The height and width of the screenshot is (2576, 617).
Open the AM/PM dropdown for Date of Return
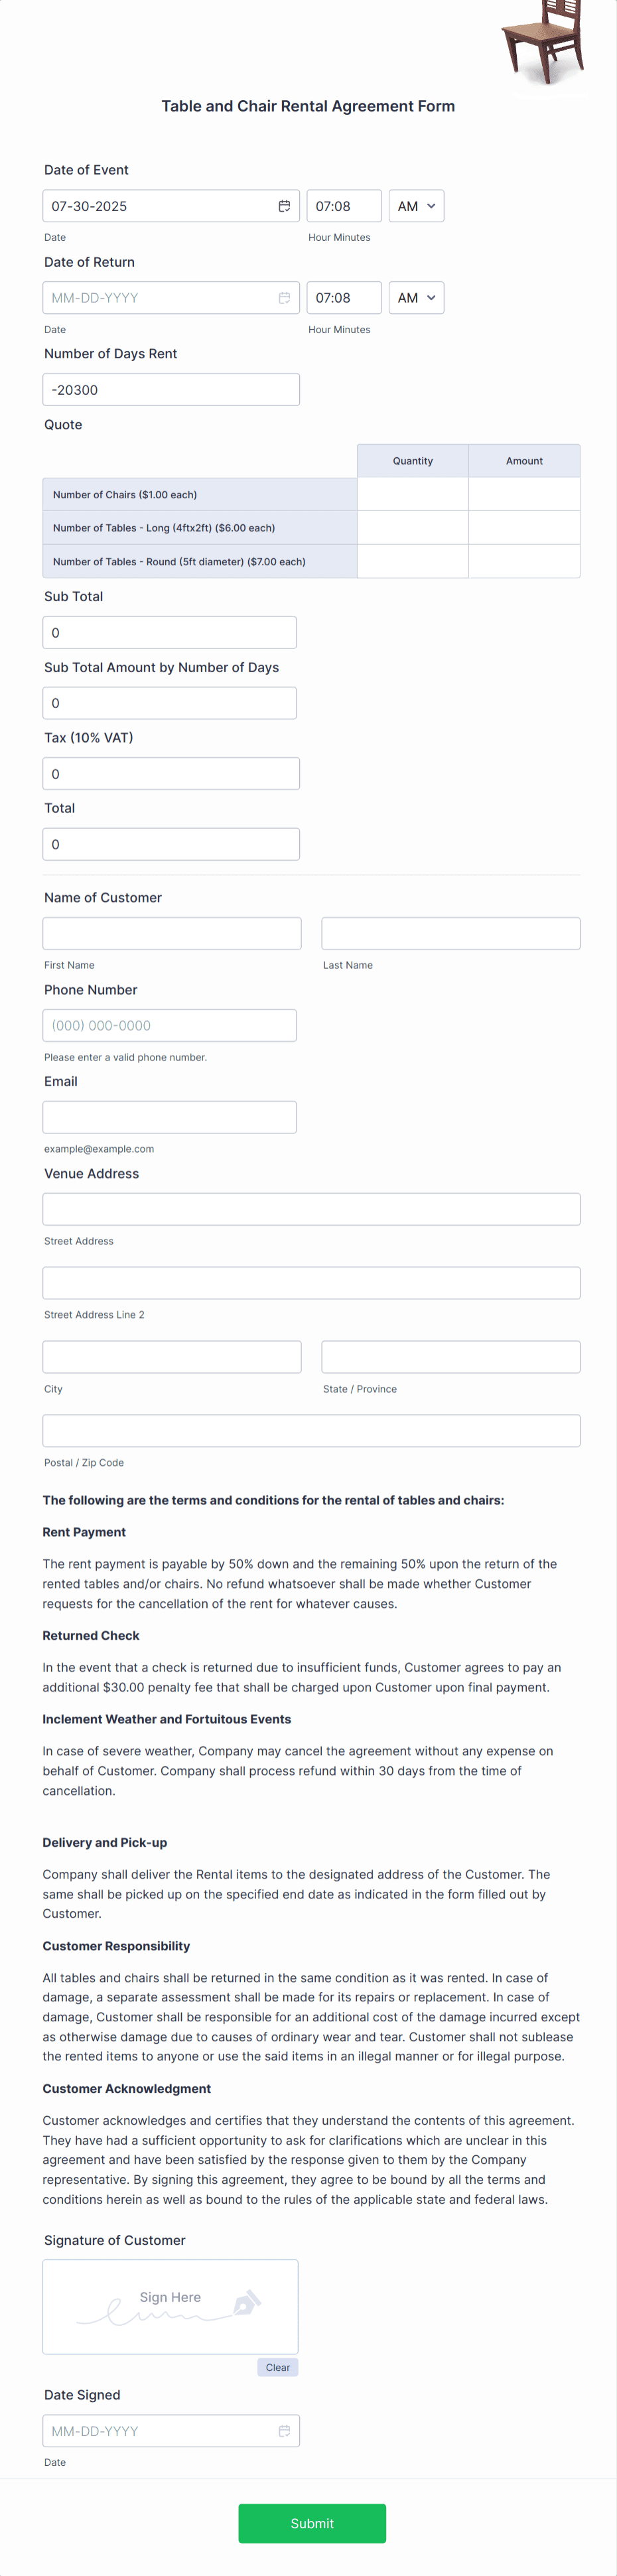pyautogui.click(x=416, y=297)
